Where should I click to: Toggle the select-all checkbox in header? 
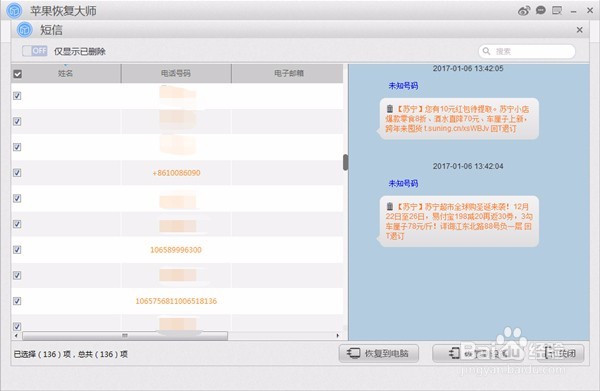18,74
